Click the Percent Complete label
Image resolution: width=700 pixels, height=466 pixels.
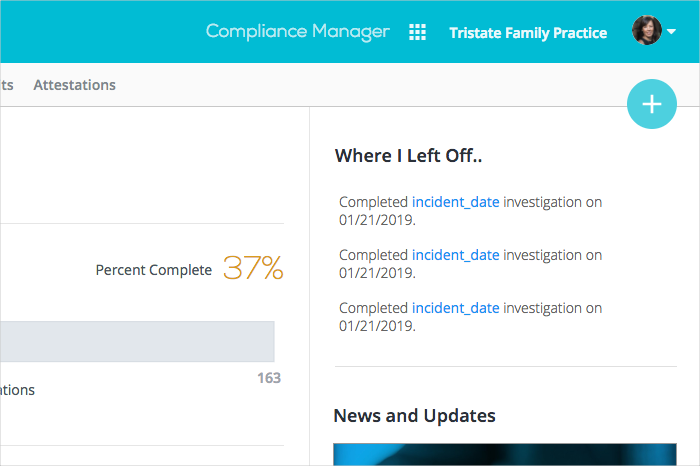pyautogui.click(x=153, y=270)
